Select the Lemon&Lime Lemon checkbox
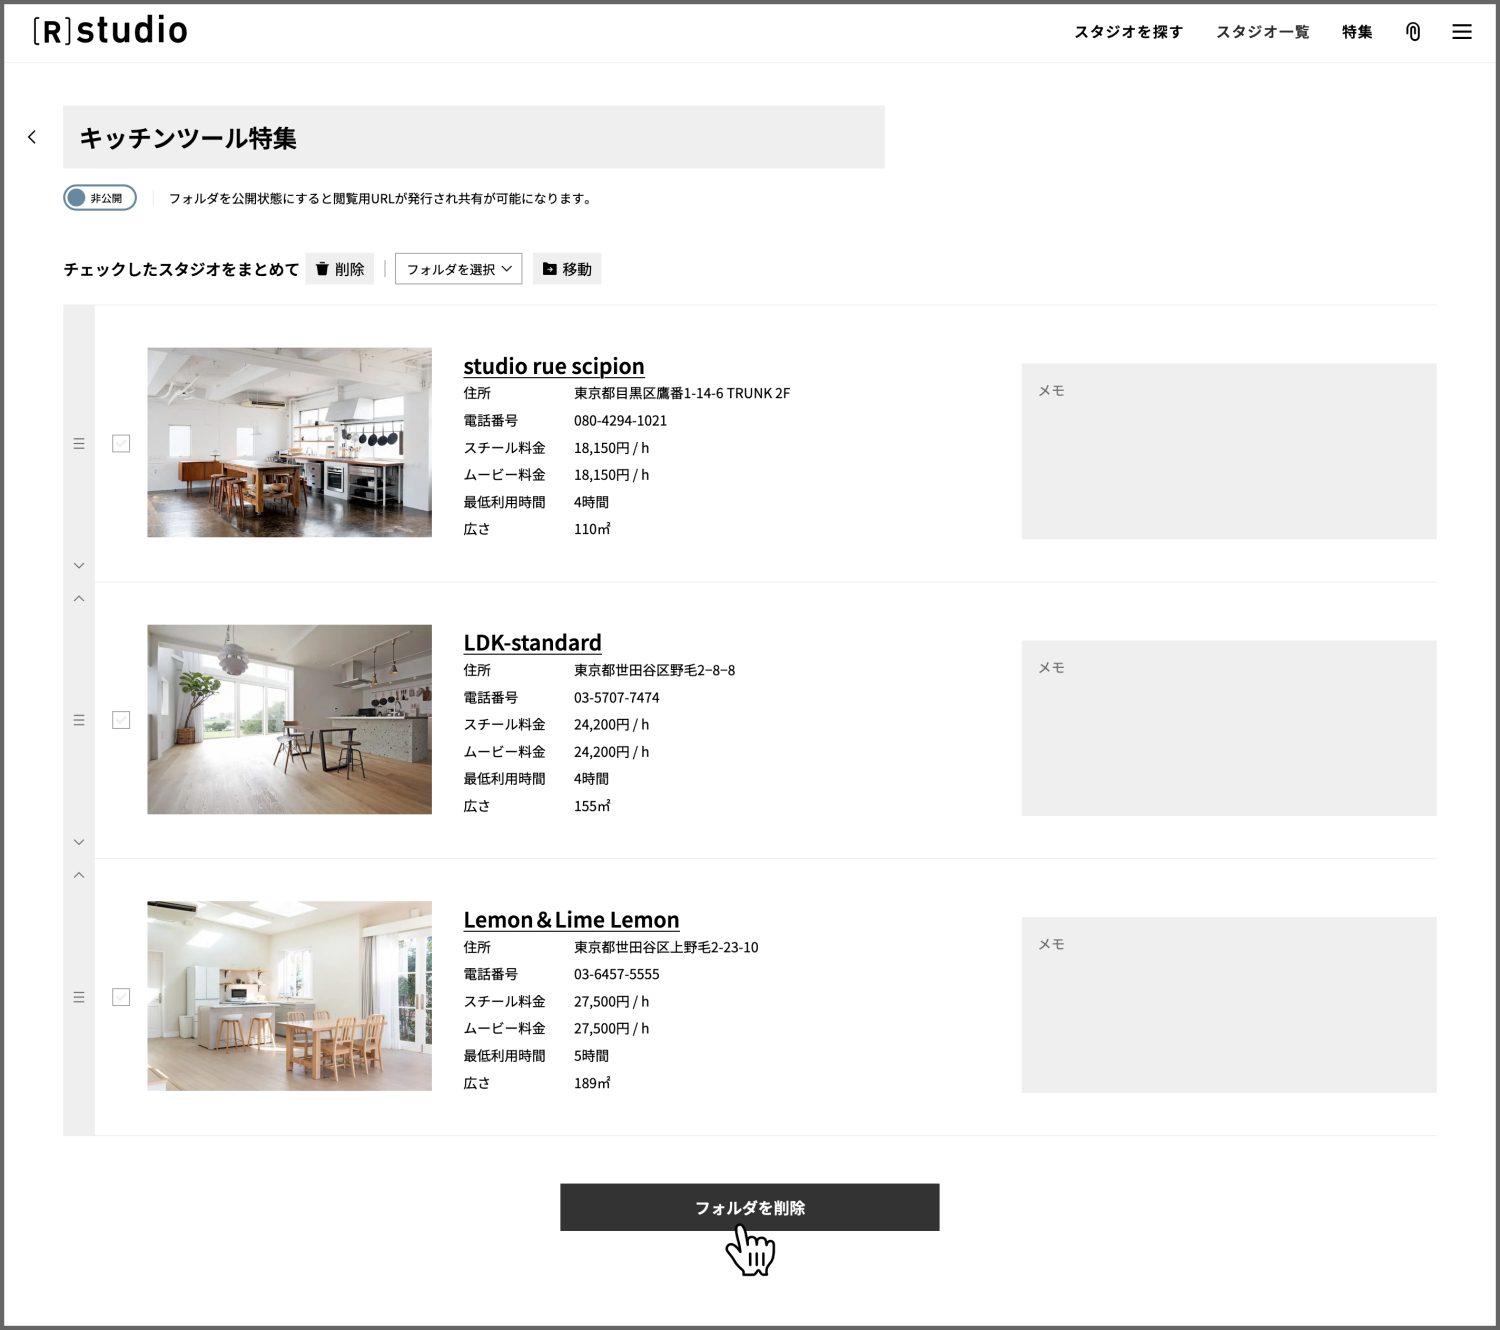 click(x=121, y=997)
